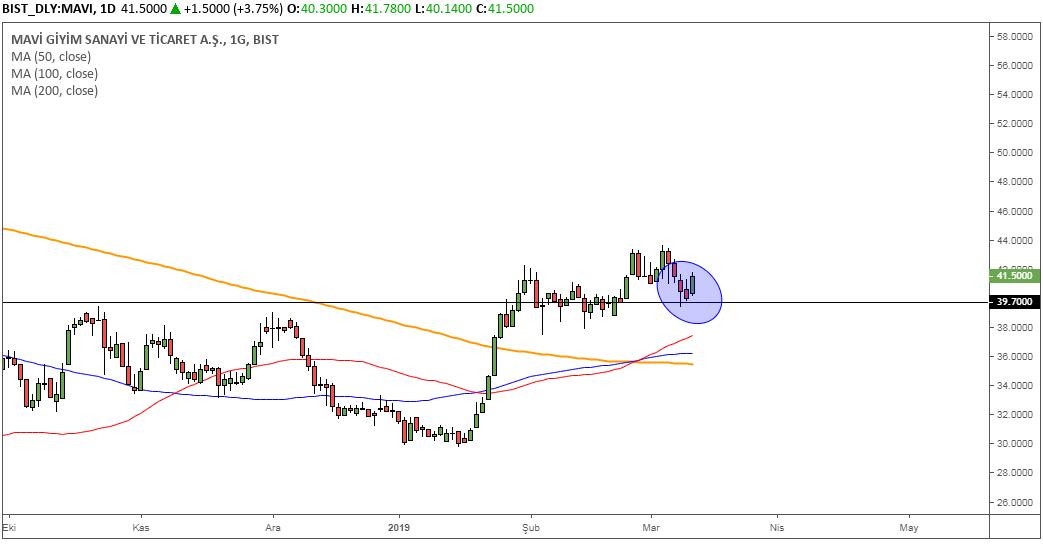Click the 38.0000 price axis label
This screenshot has height=546, width=1043.
tap(1014, 327)
